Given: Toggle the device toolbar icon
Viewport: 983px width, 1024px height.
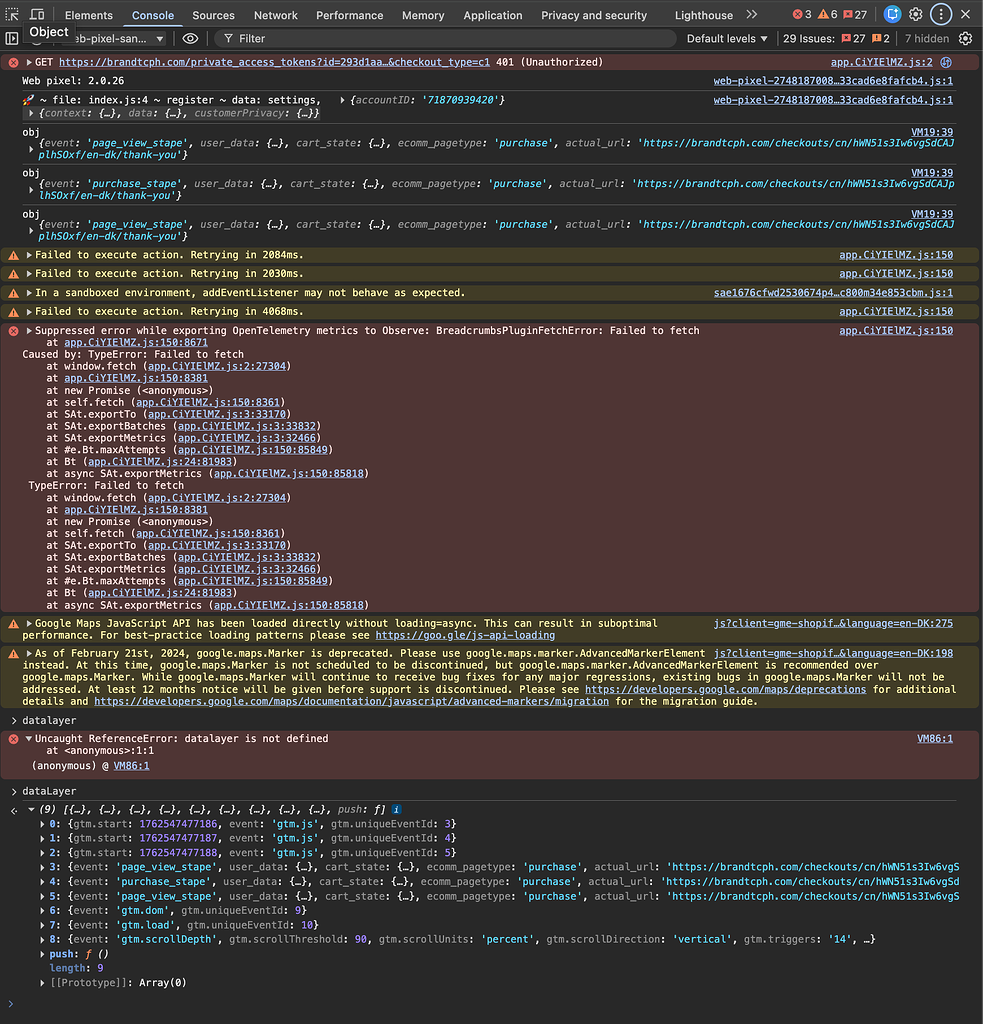Looking at the screenshot, I should click(x=36, y=15).
